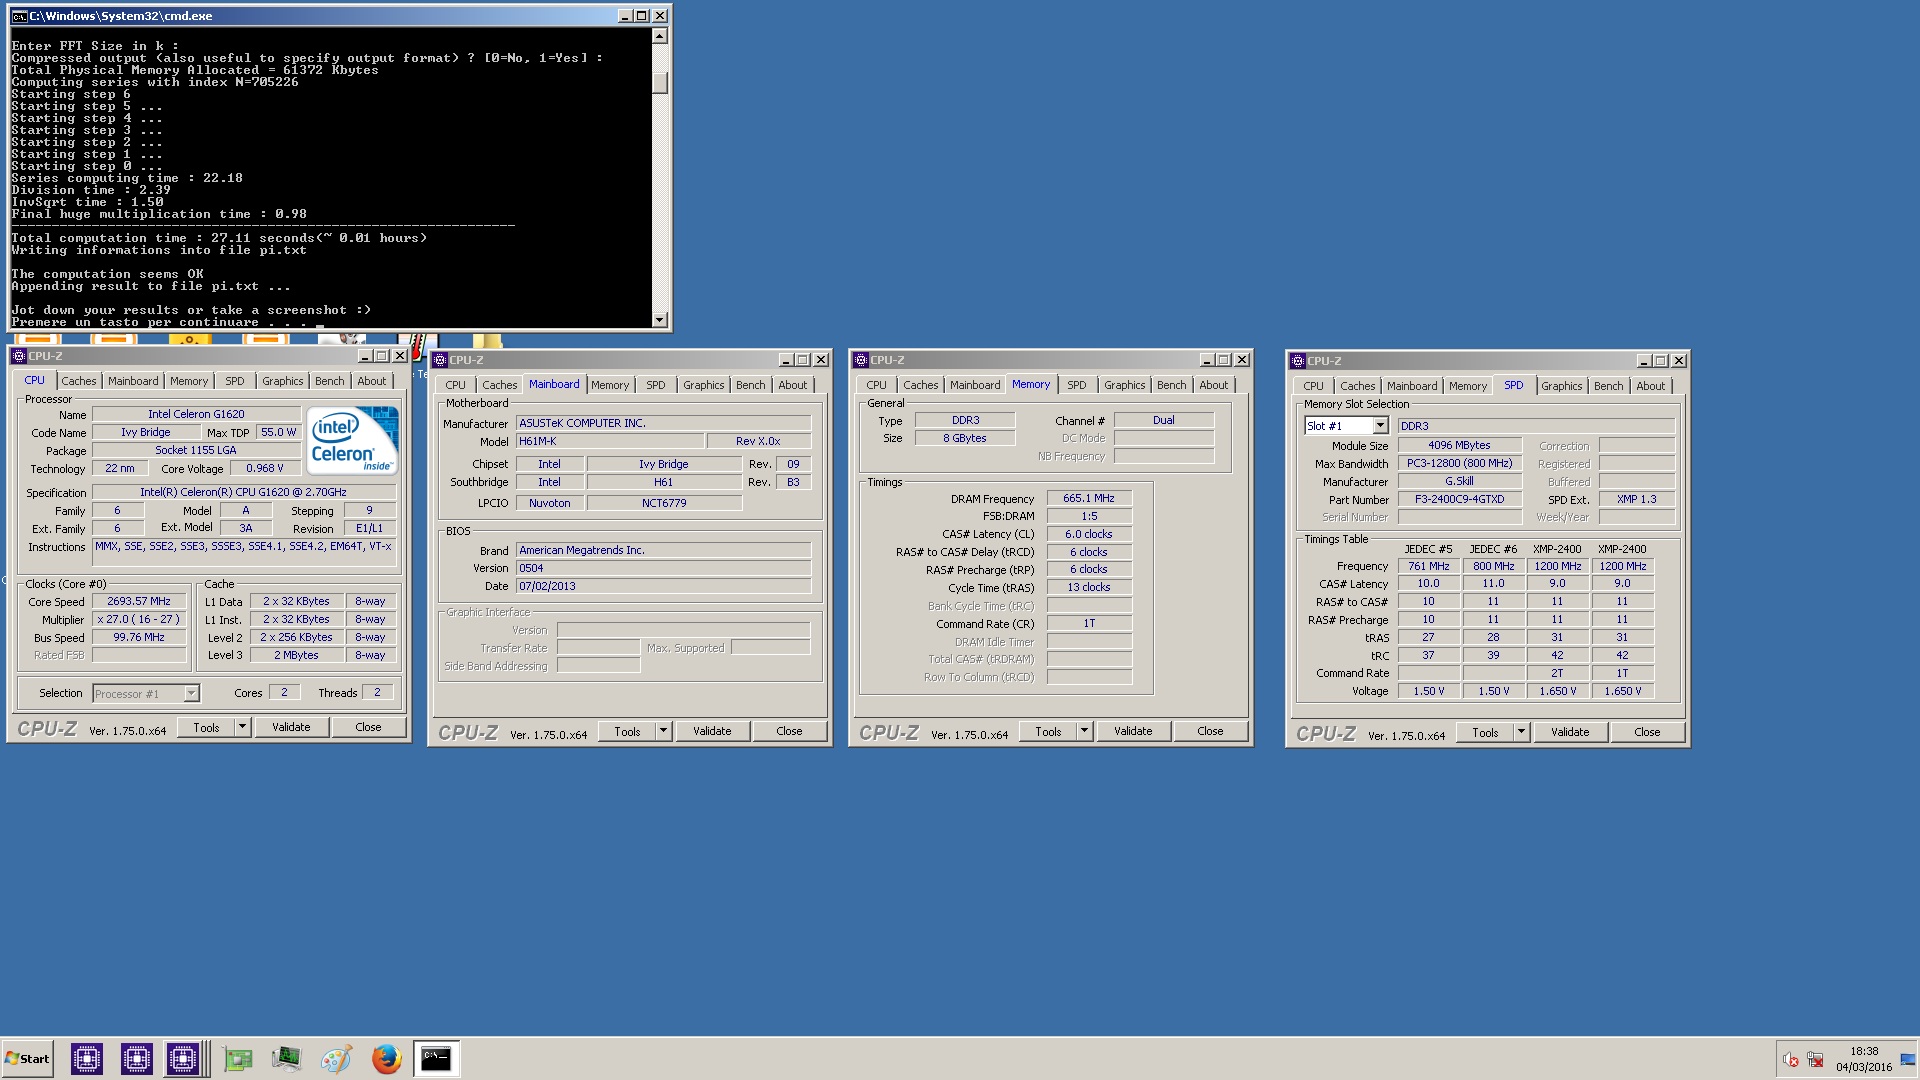
Task: Click Tools button in CPU window
Action: tap(206, 727)
